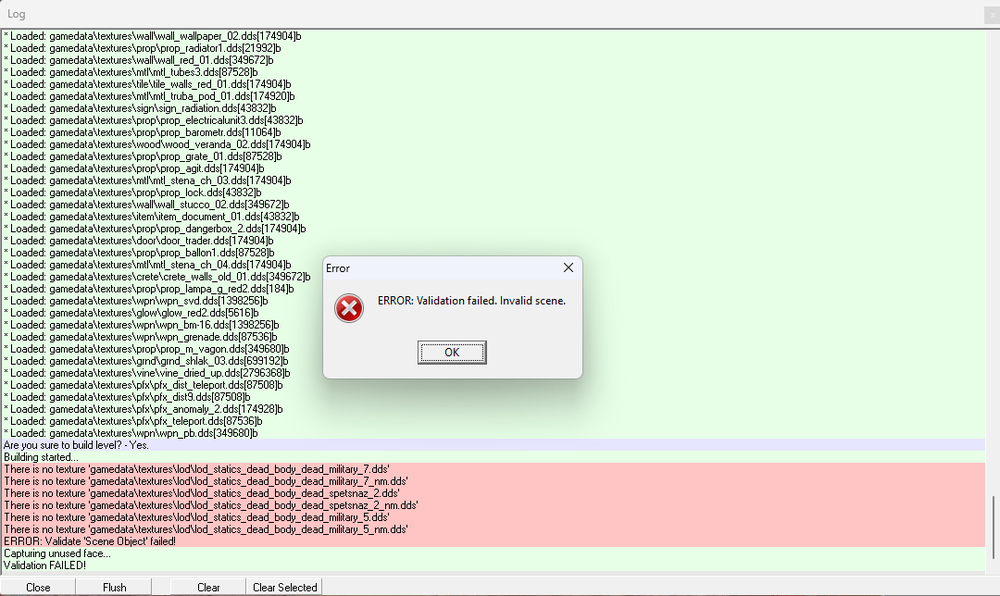Close the Error dialog with X

click(568, 268)
